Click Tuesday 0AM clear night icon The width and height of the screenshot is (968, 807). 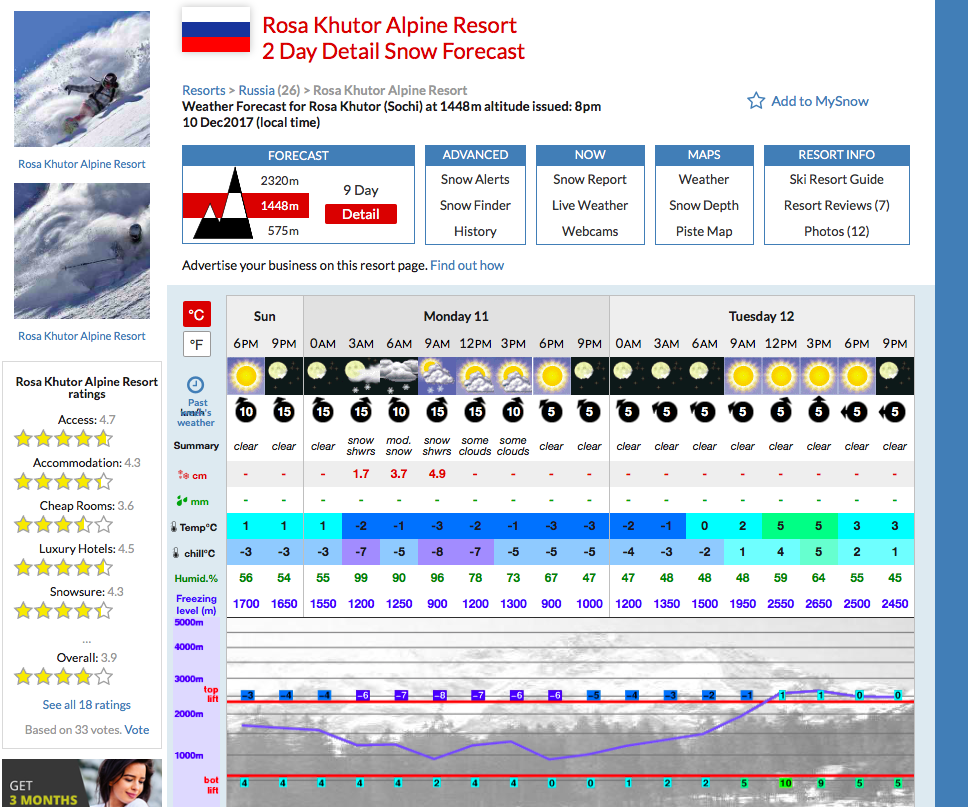coord(628,376)
